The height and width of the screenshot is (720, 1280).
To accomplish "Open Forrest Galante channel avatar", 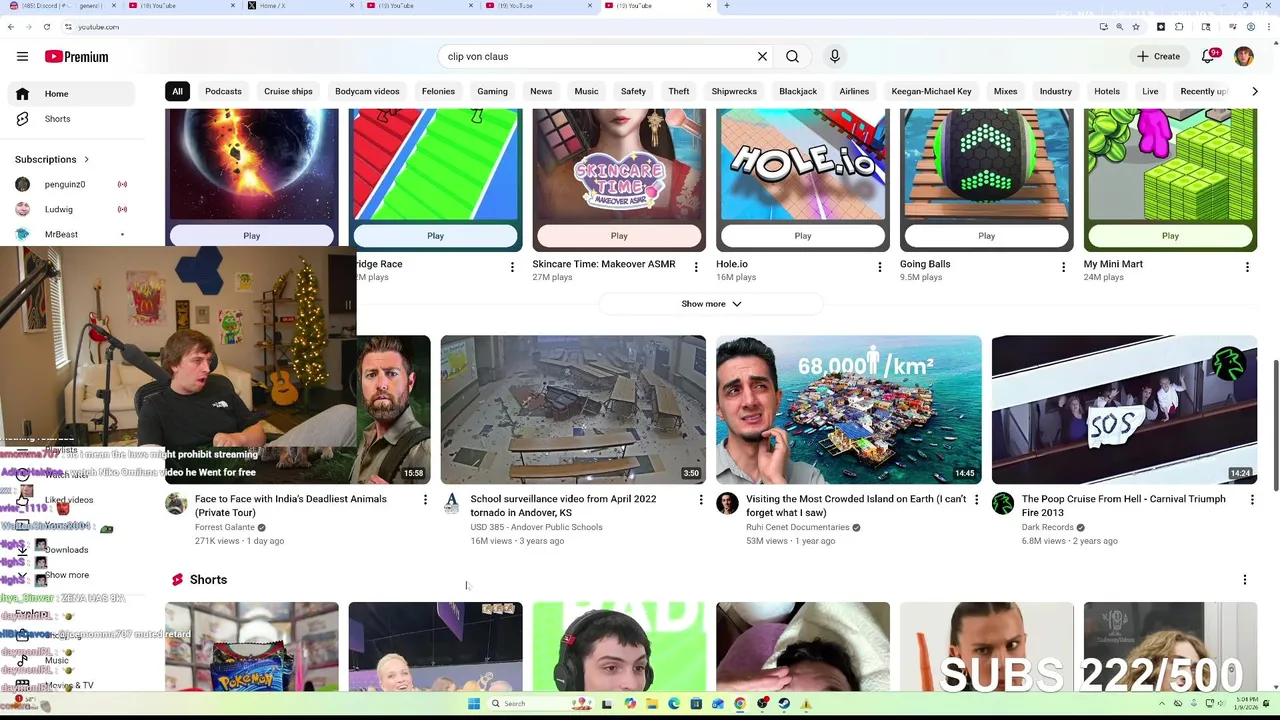I will [176, 504].
